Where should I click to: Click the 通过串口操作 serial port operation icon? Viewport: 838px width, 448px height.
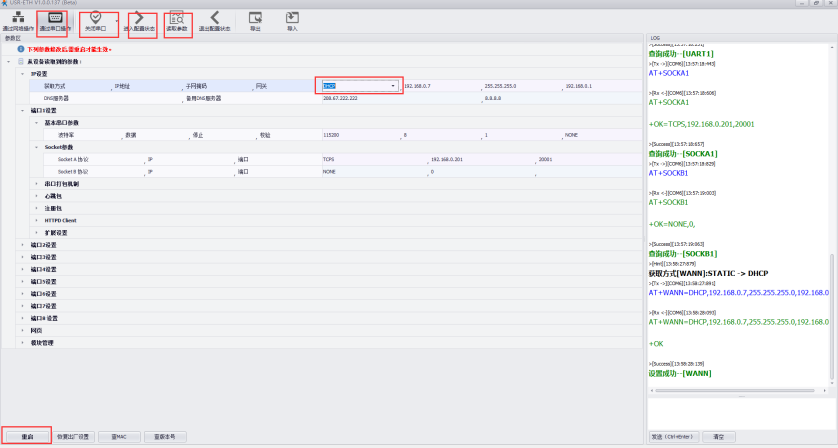tap(54, 21)
